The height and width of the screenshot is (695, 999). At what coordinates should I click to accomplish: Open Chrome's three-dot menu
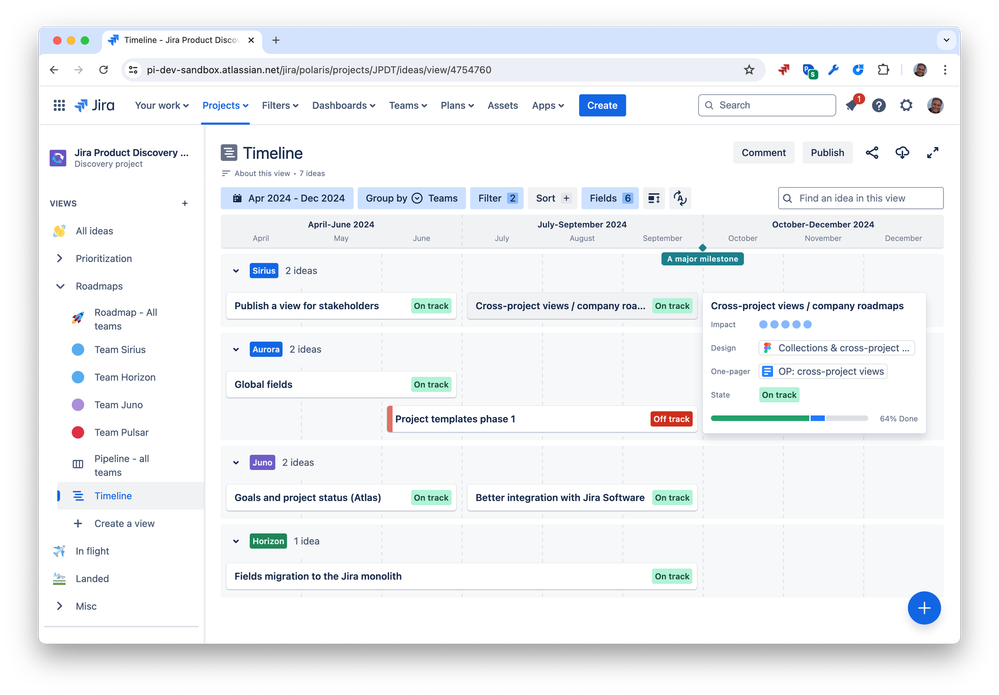coord(945,70)
